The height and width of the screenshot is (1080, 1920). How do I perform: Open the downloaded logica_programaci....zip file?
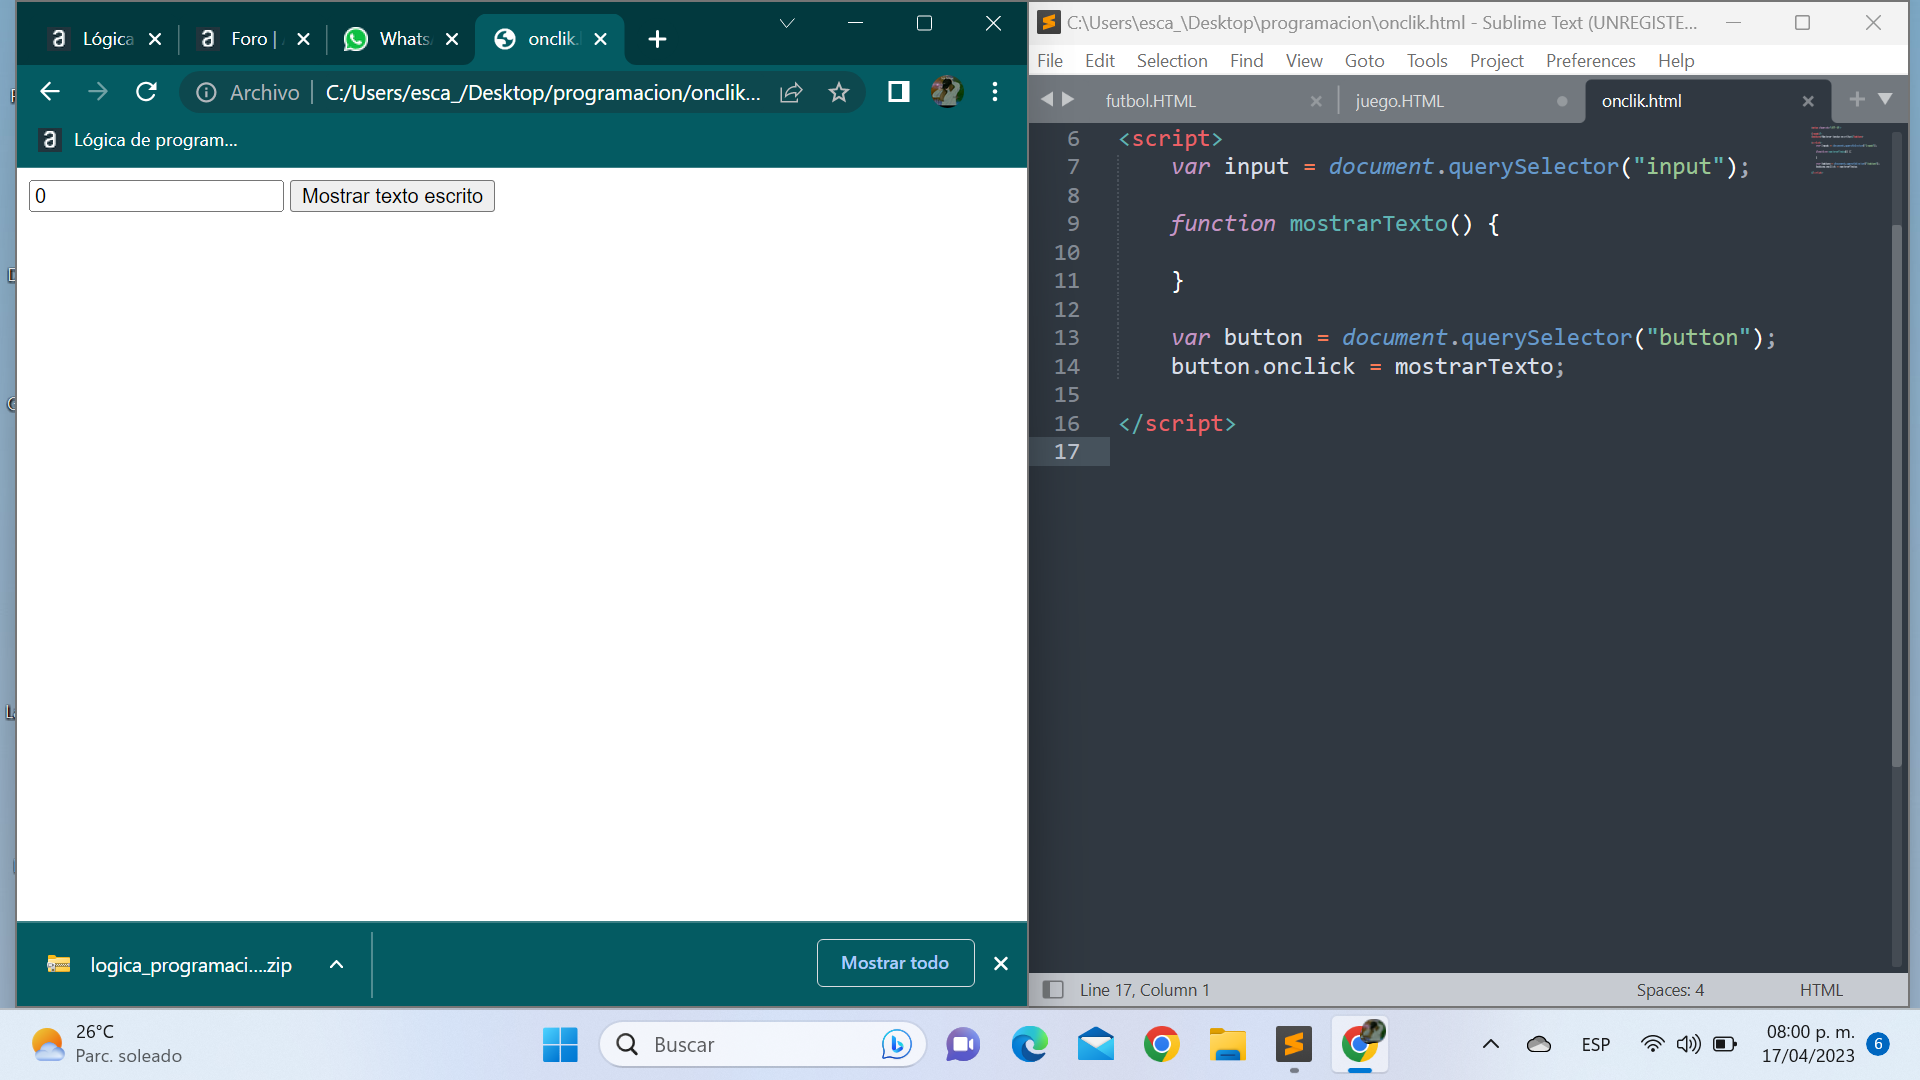click(170, 965)
